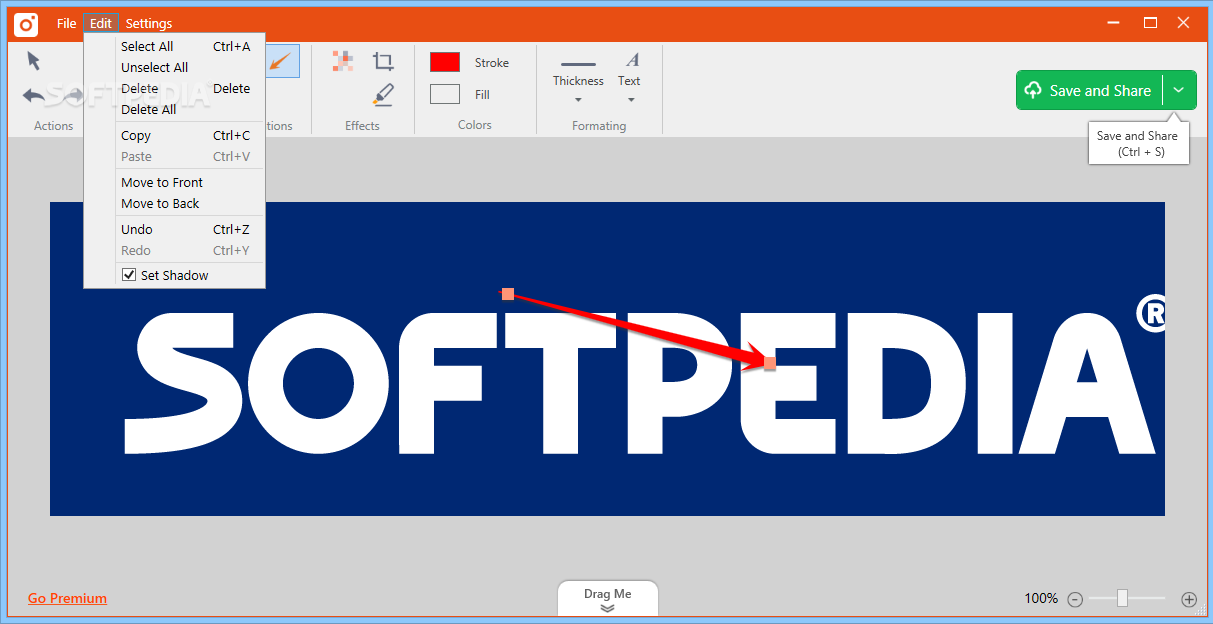The width and height of the screenshot is (1213, 624).
Task: Open the Go Premium link
Action: pyautogui.click(x=67, y=598)
